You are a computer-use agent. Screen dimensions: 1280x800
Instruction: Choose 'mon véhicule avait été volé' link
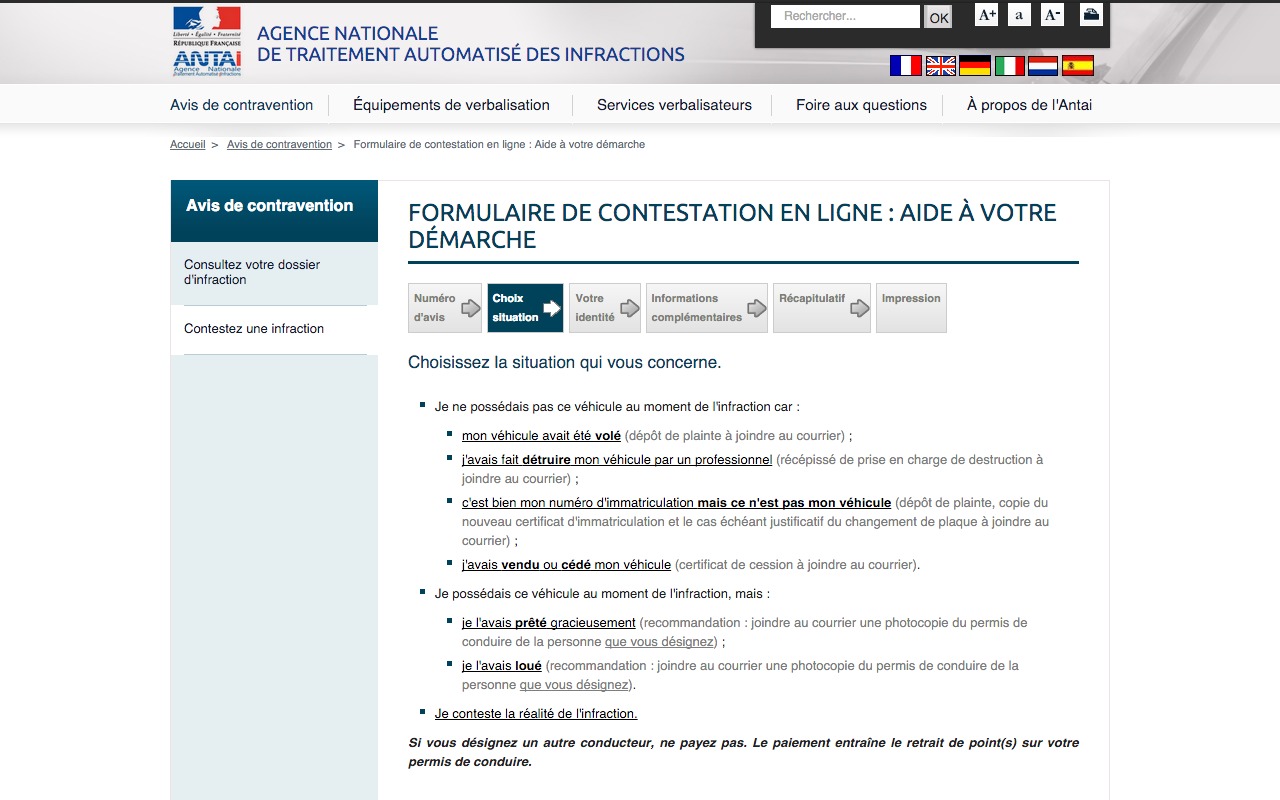pyautogui.click(x=541, y=436)
